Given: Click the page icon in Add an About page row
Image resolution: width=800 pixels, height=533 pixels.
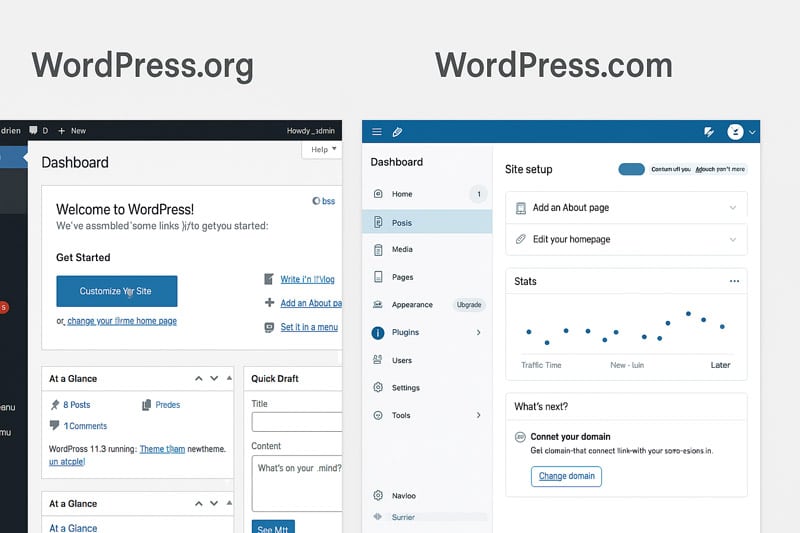Looking at the screenshot, I should tap(520, 208).
